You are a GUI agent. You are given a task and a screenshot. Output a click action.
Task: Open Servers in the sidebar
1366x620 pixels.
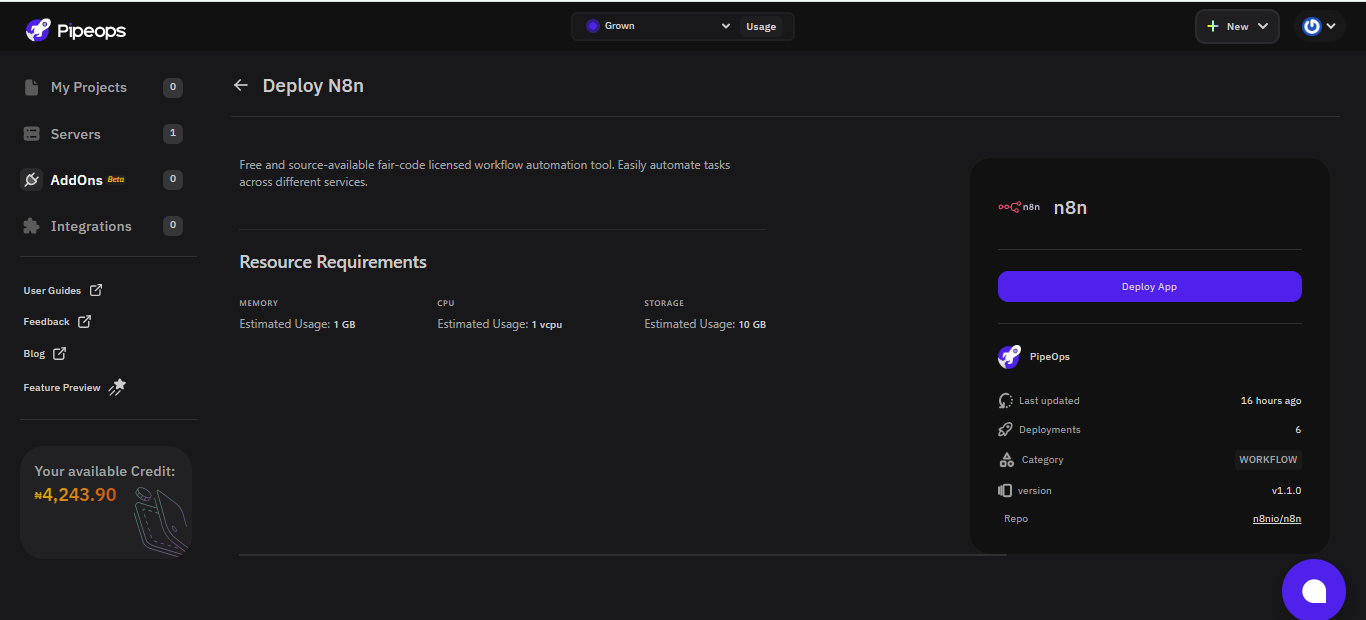point(102,134)
